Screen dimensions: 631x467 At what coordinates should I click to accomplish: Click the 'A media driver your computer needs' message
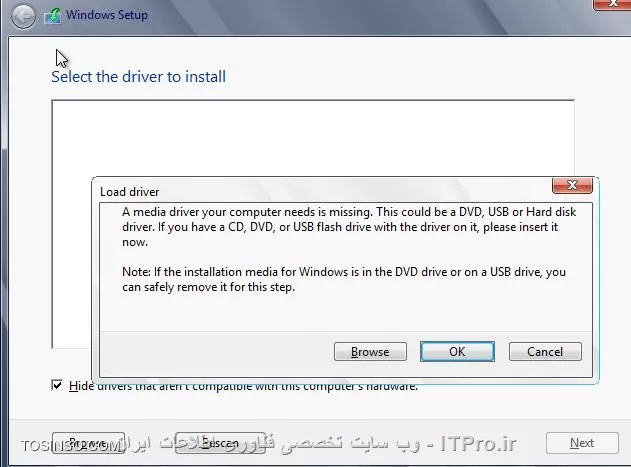[349, 227]
